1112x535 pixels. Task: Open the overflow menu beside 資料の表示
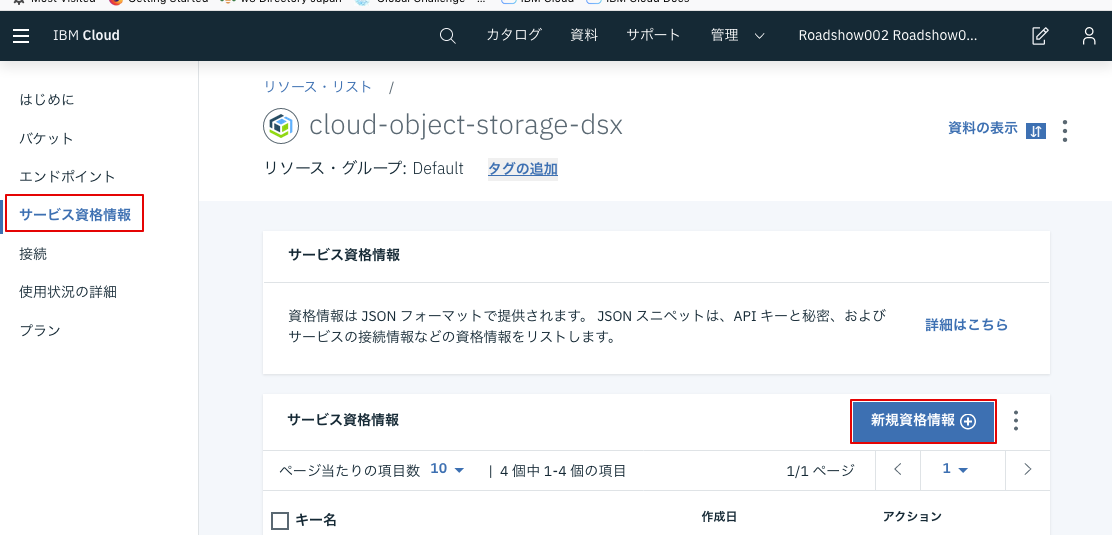[1065, 131]
